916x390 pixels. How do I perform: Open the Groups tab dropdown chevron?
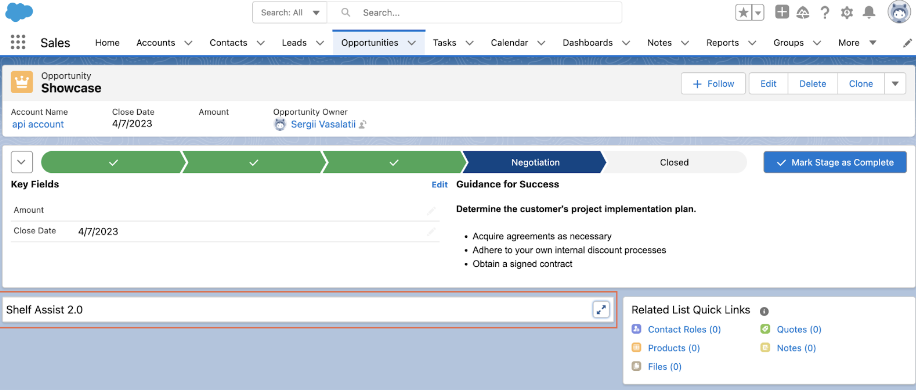point(817,43)
